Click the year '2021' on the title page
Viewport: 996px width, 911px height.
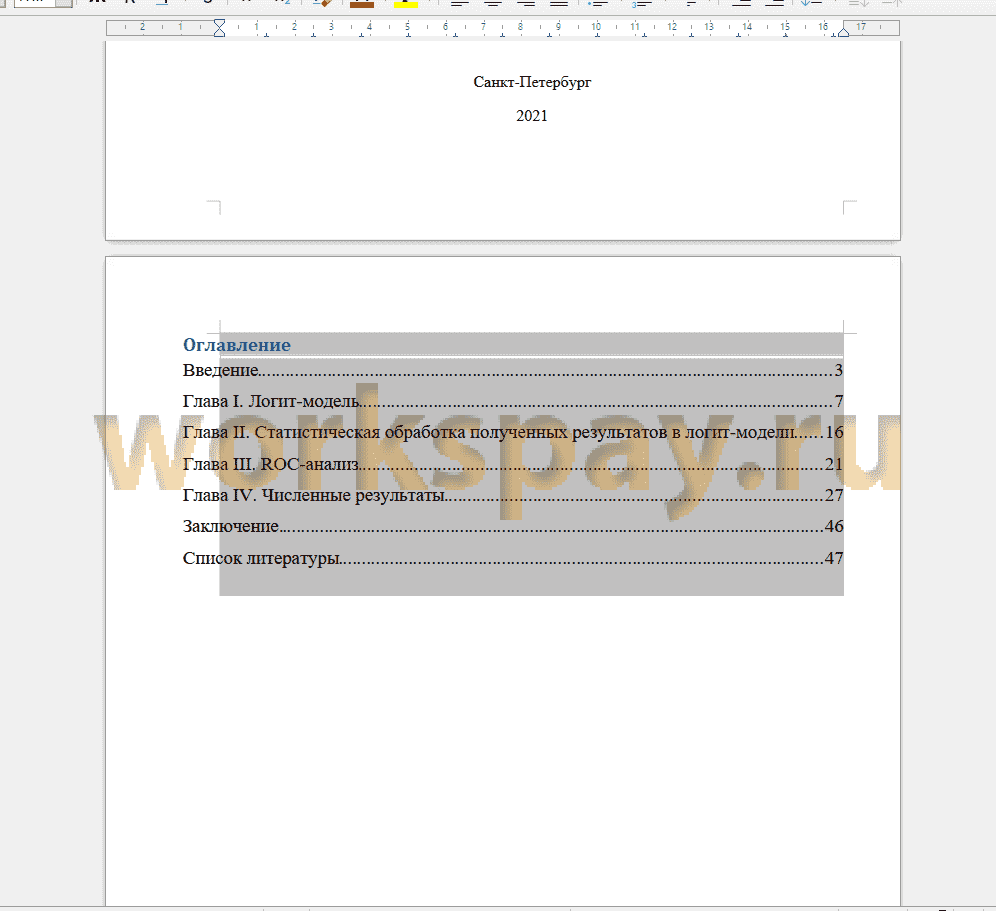532,116
